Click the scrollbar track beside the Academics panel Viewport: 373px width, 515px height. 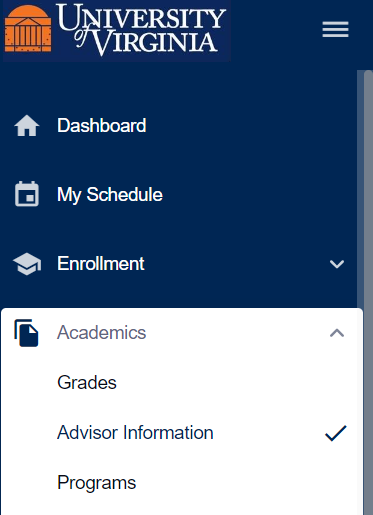(x=368, y=412)
